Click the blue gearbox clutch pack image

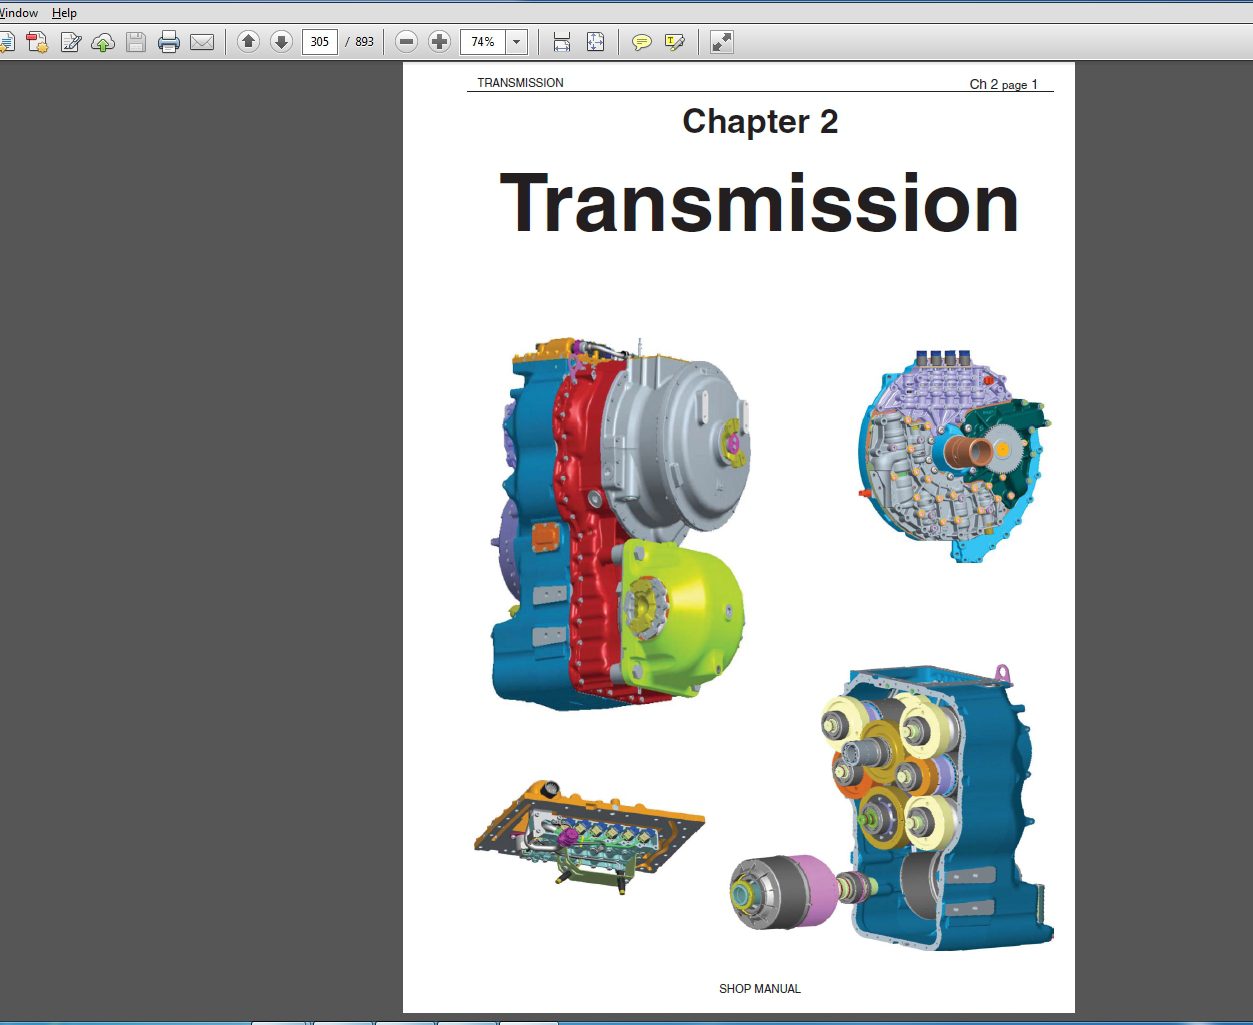(890, 806)
